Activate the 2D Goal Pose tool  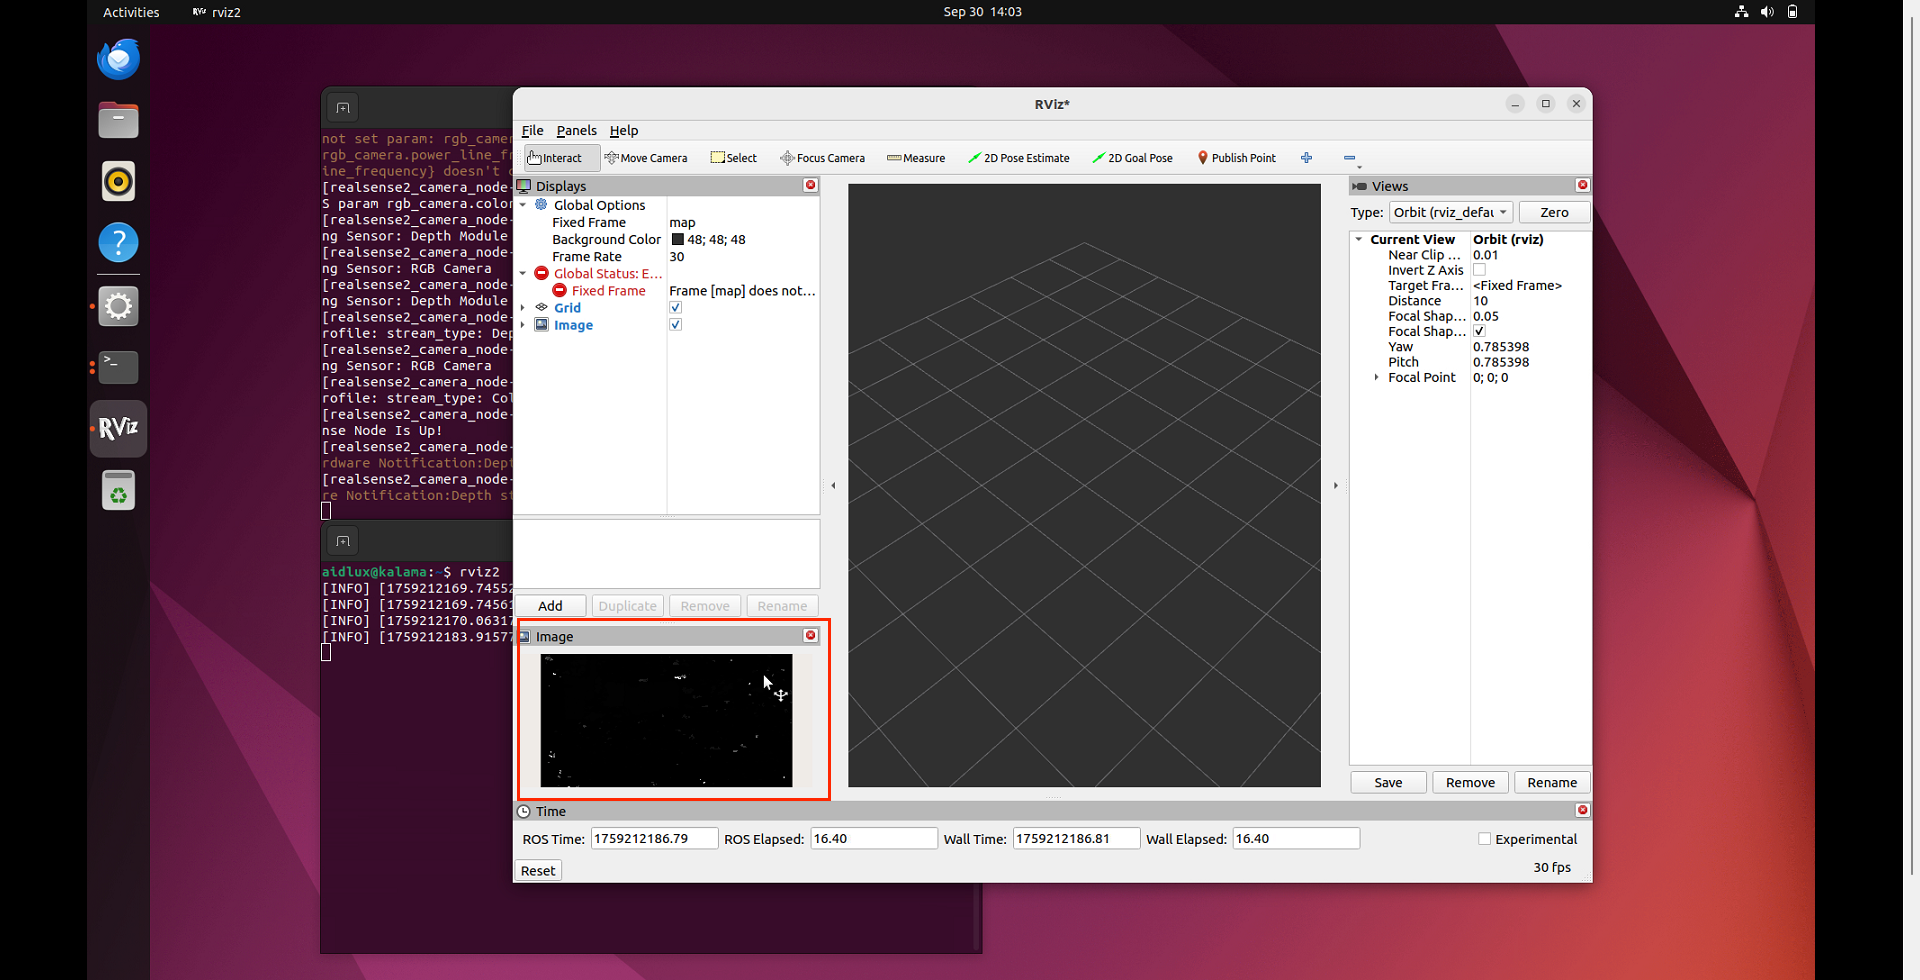coord(1132,158)
